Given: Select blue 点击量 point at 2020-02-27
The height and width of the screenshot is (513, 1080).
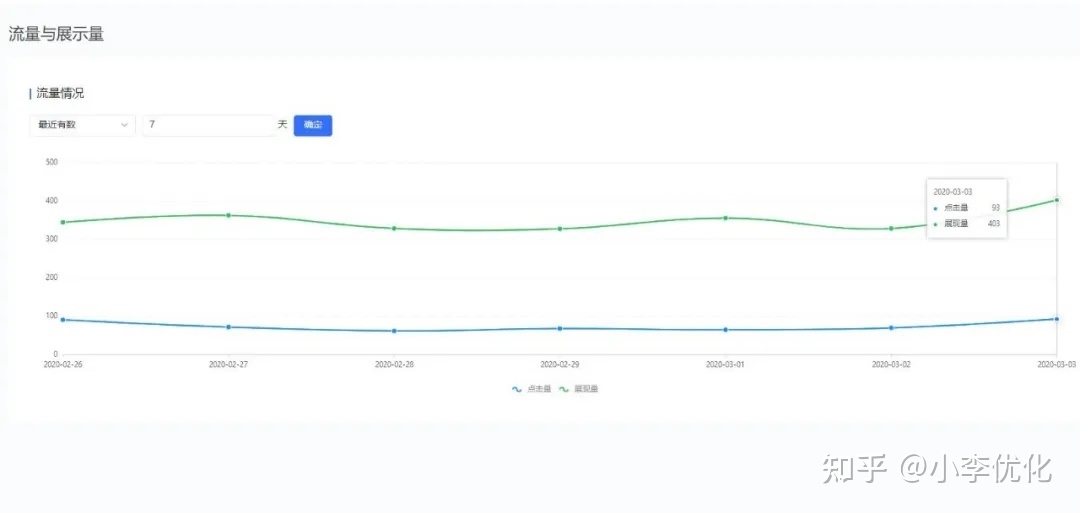Looking at the screenshot, I should tap(229, 327).
